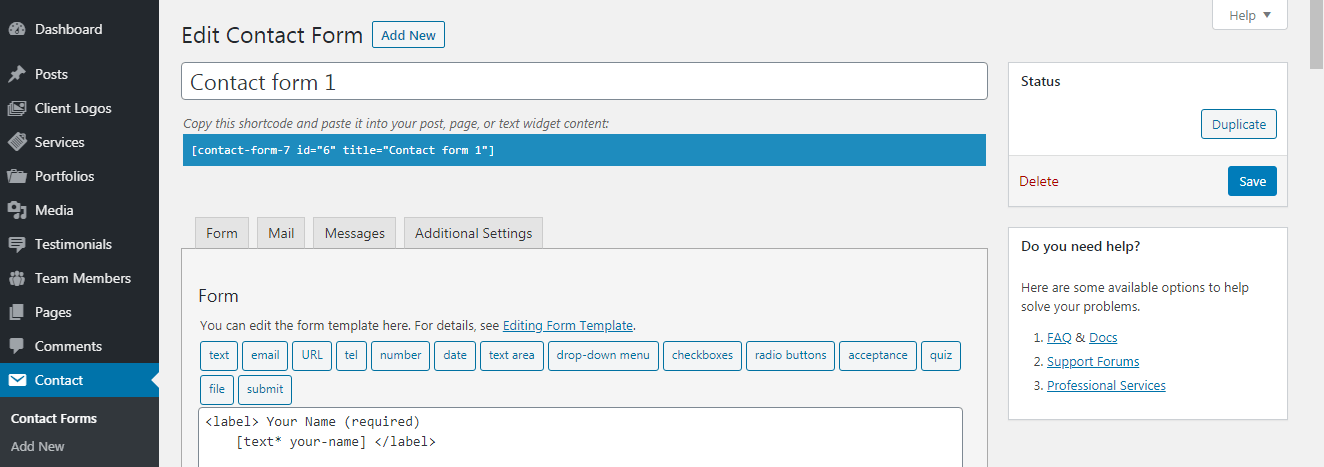The image size is (1324, 467).
Task: Open Client Logos via its sidebar icon
Action: pos(17,109)
